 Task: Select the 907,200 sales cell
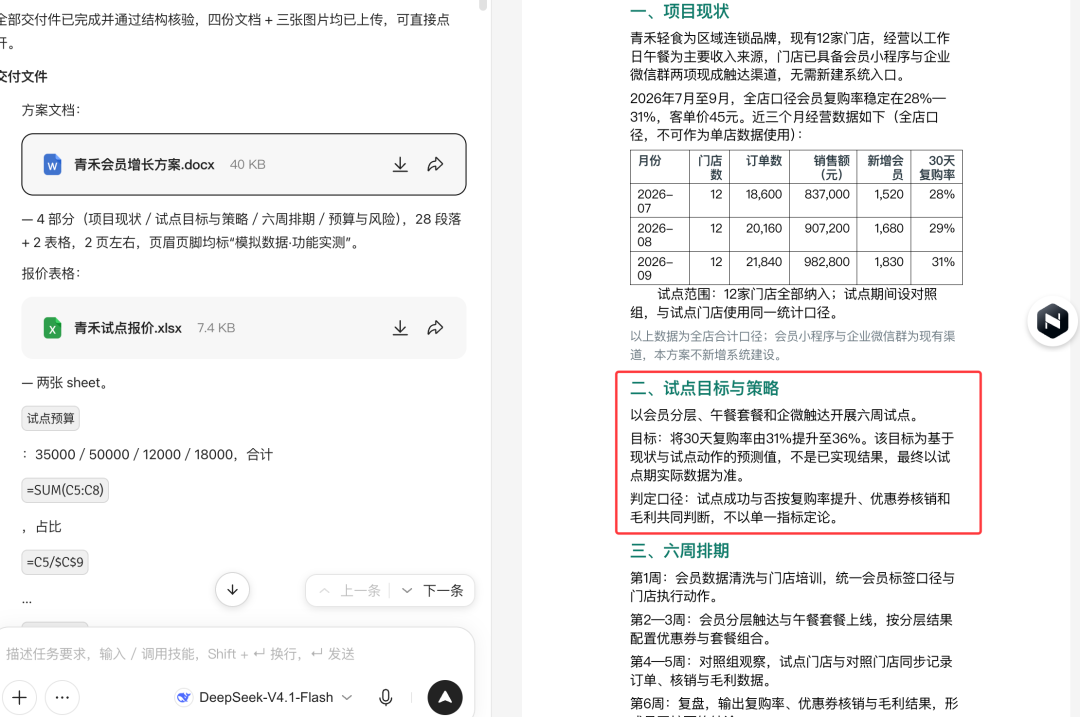pos(822,235)
